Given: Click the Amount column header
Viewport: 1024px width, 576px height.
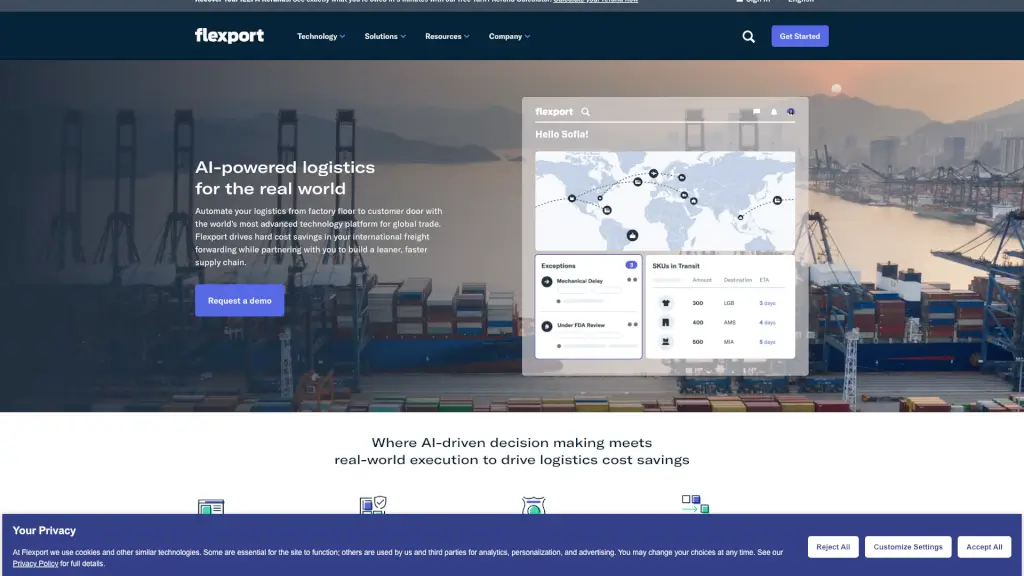Looking at the screenshot, I should pyautogui.click(x=702, y=280).
